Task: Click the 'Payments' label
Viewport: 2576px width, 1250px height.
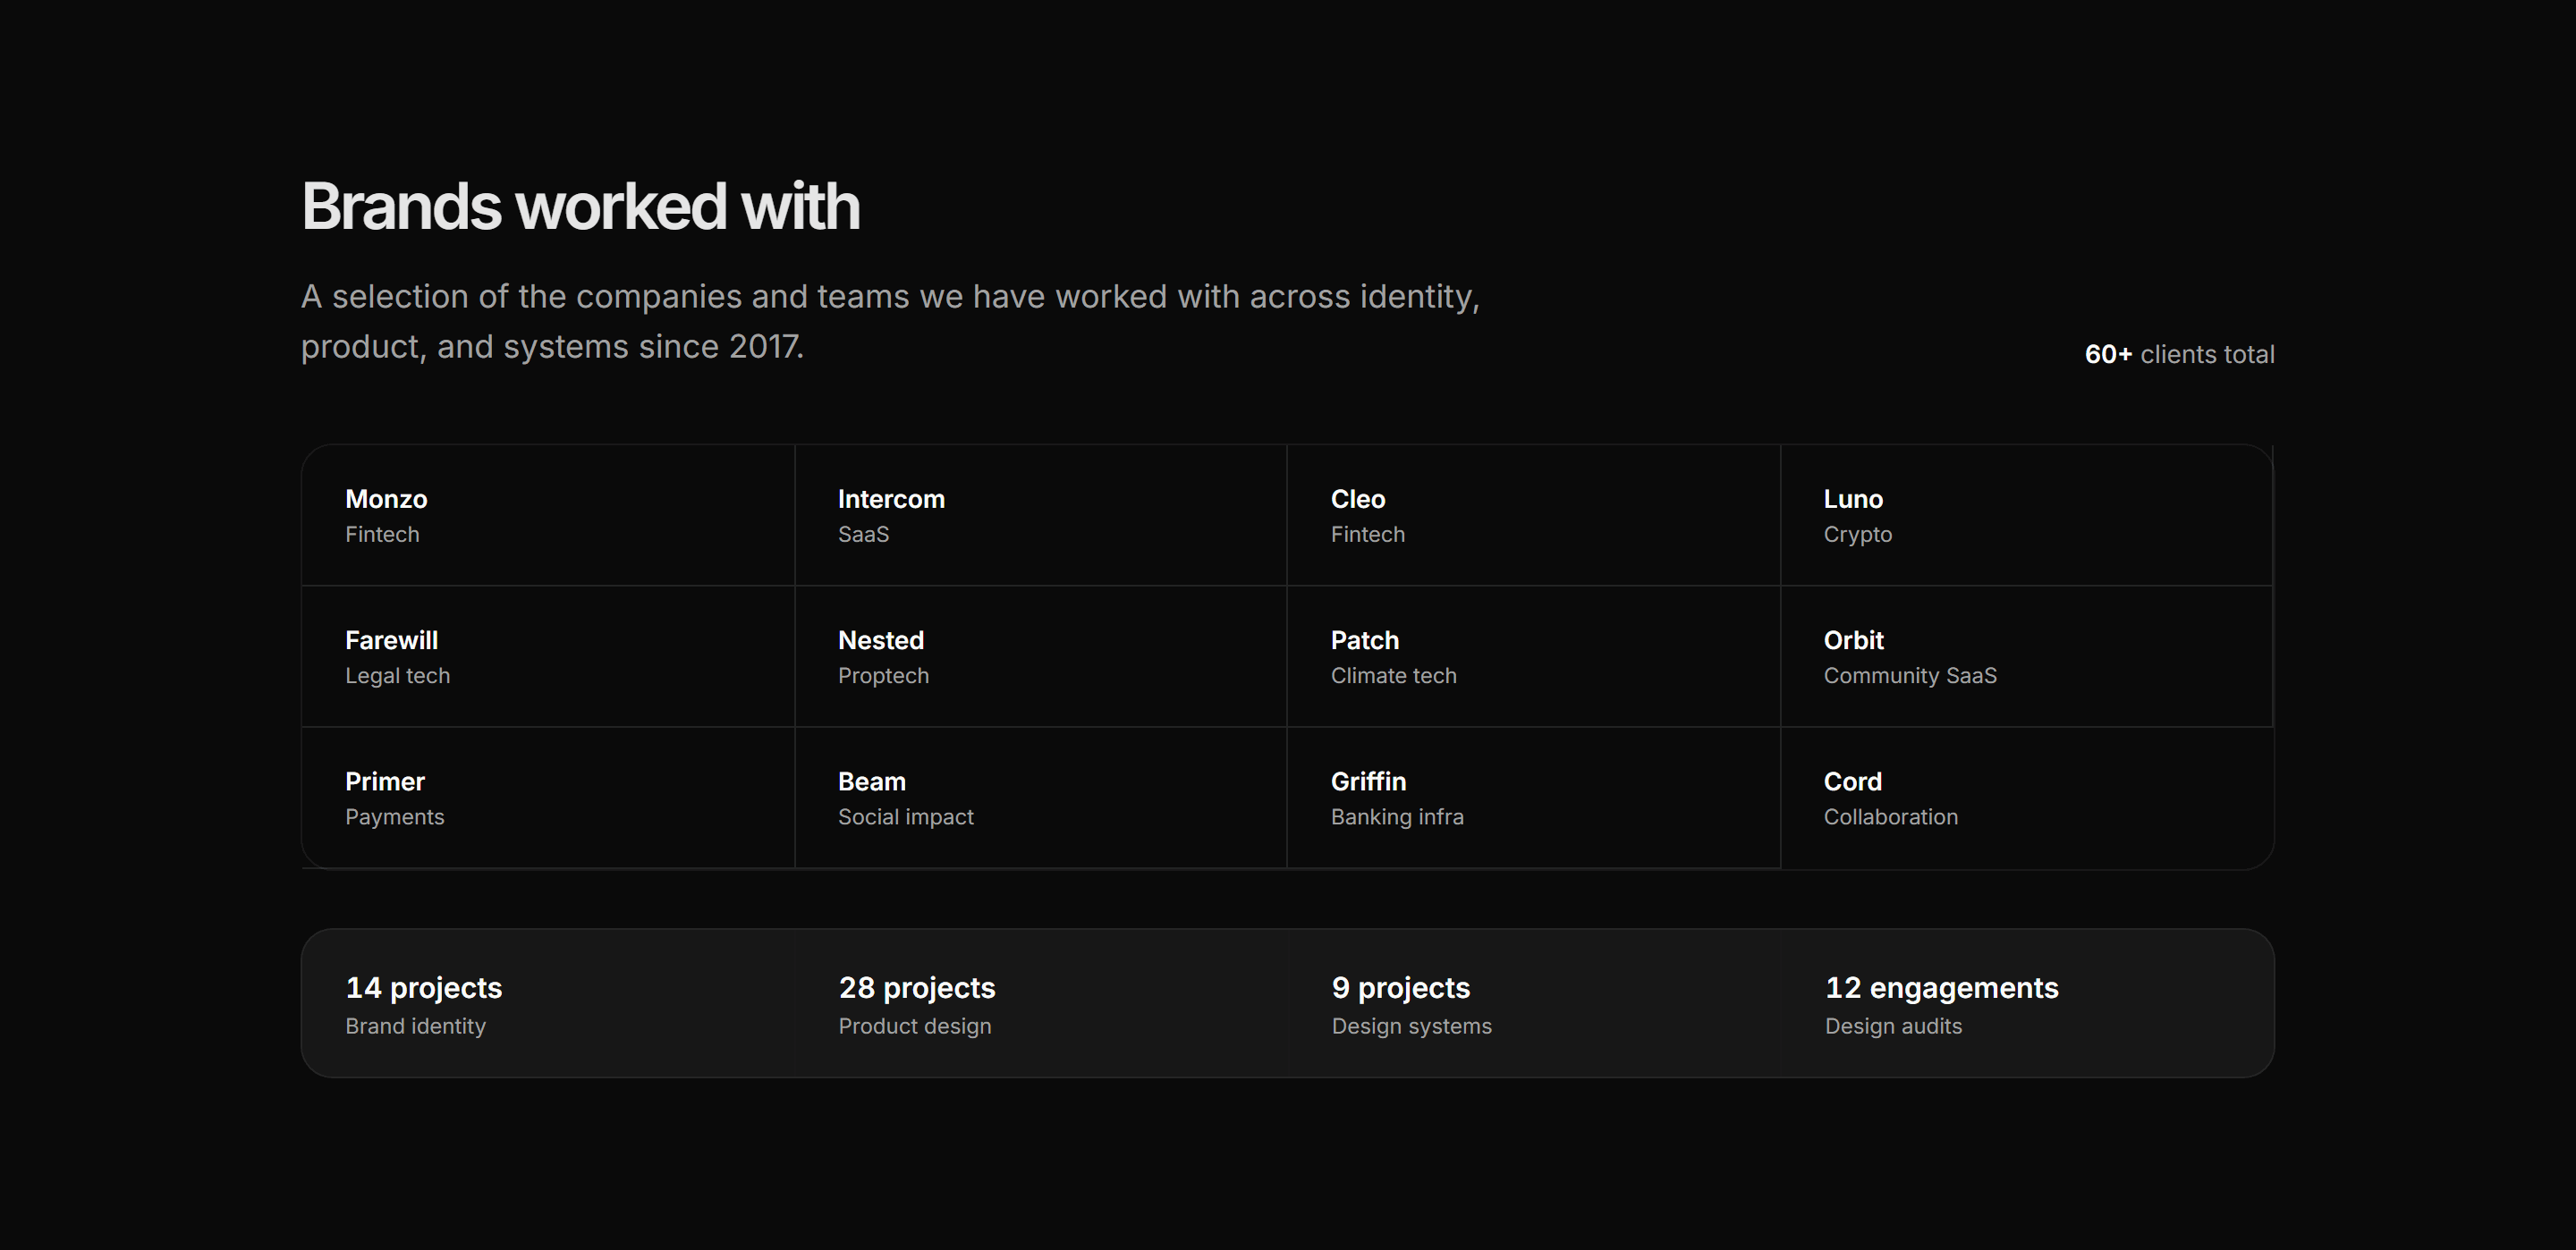Action: pyautogui.click(x=394, y=817)
